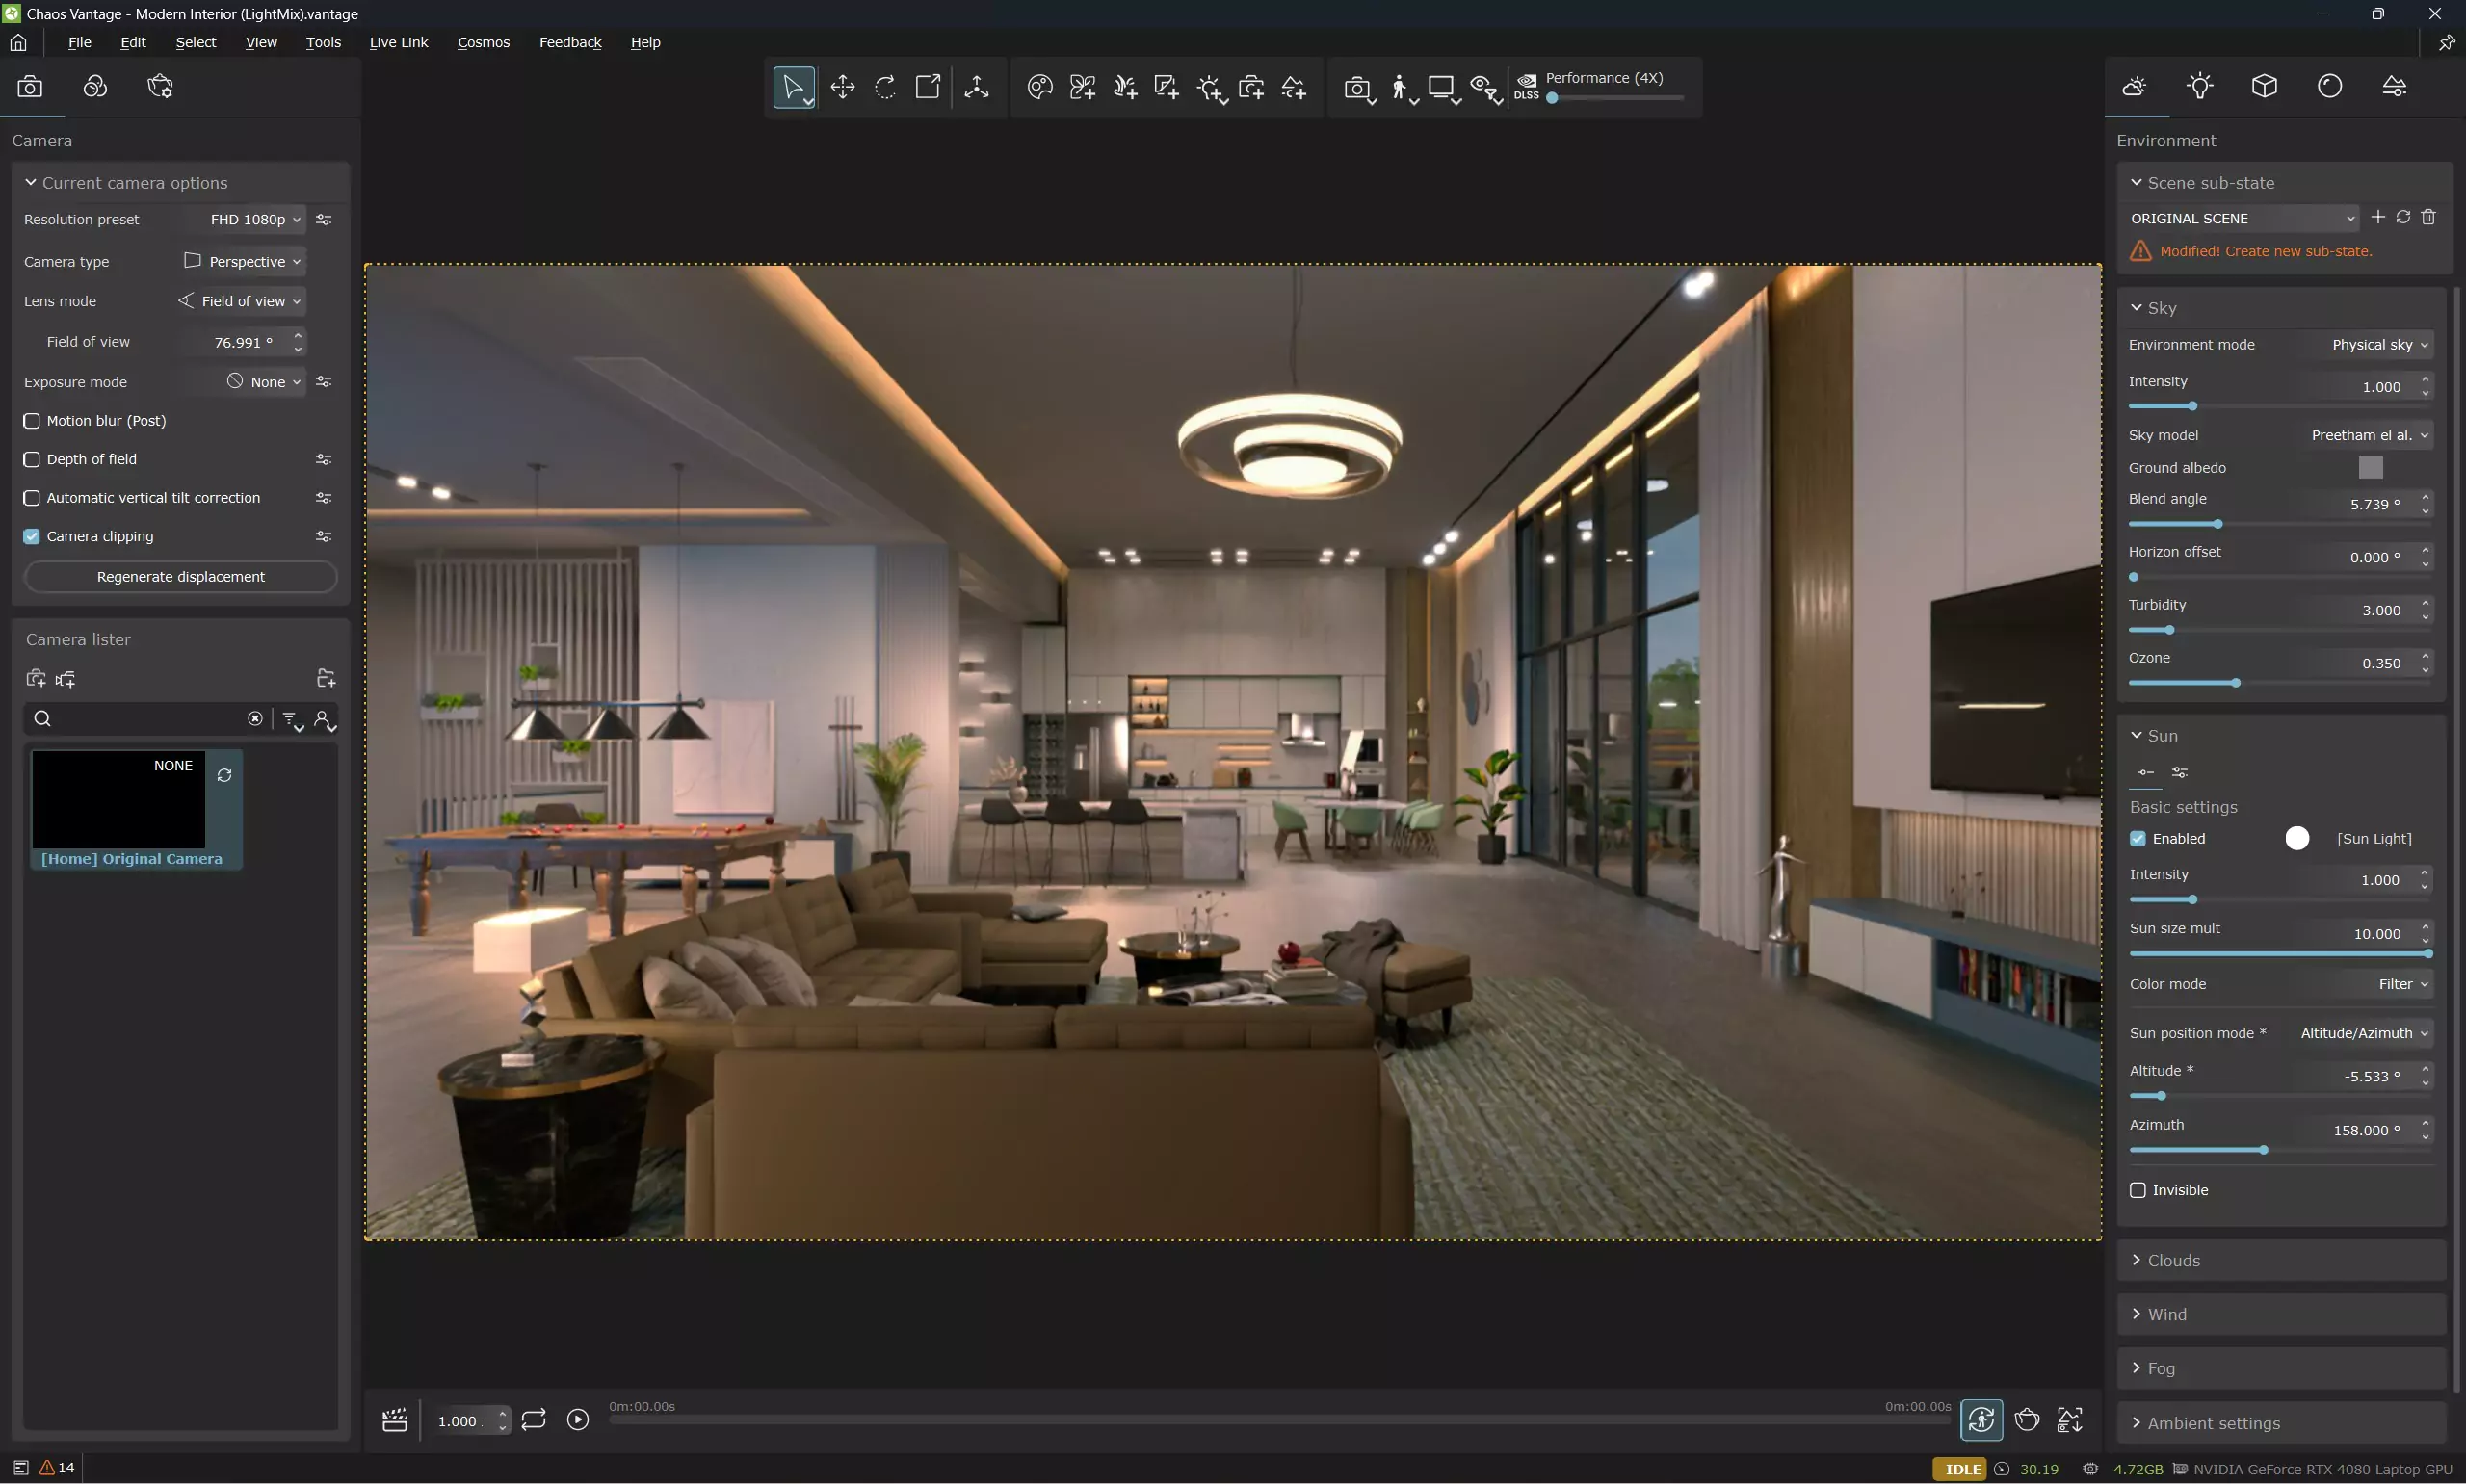Toggle timeline loop playback icon
The image size is (2466, 1484).
[x=533, y=1420]
